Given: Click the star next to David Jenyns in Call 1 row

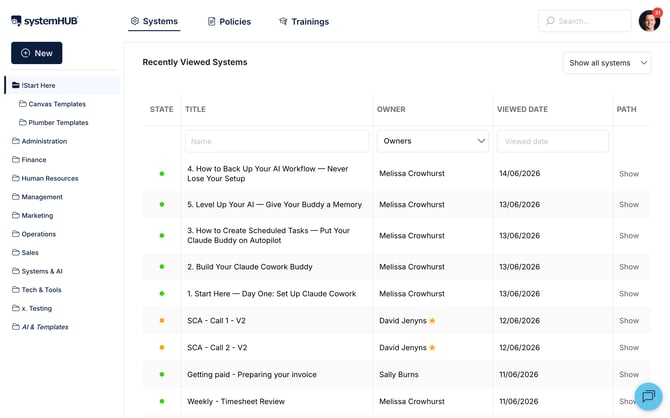Looking at the screenshot, I should [432, 321].
